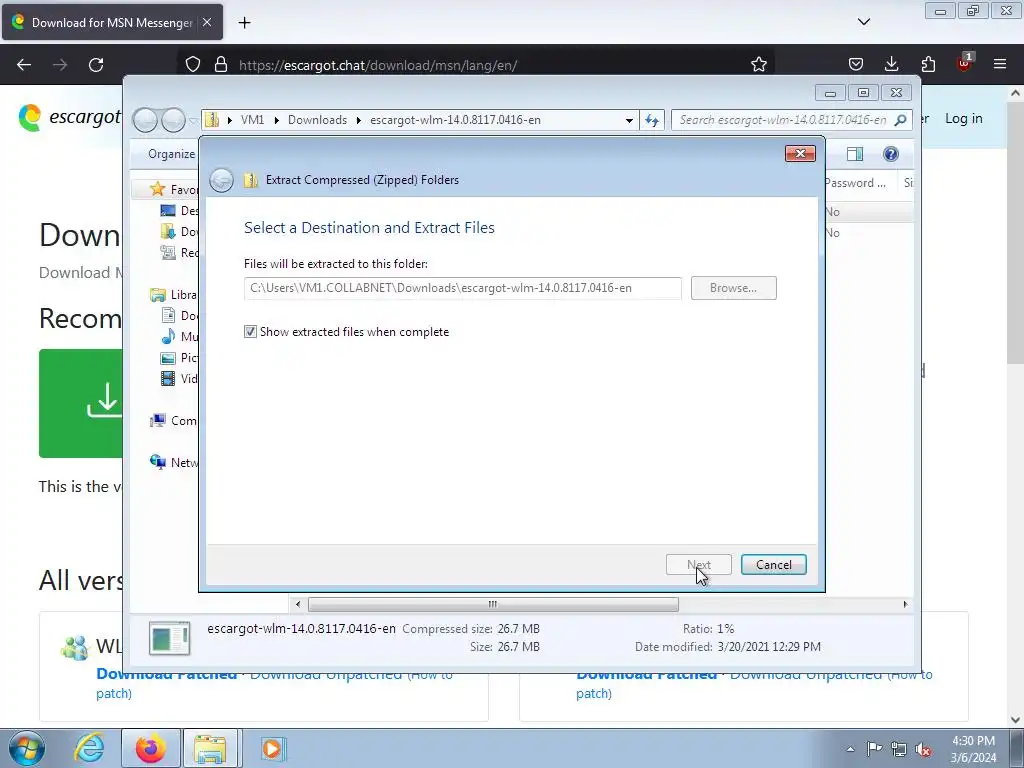
Task: Select Favorites in Explorer navigation pane
Action: (x=174, y=189)
